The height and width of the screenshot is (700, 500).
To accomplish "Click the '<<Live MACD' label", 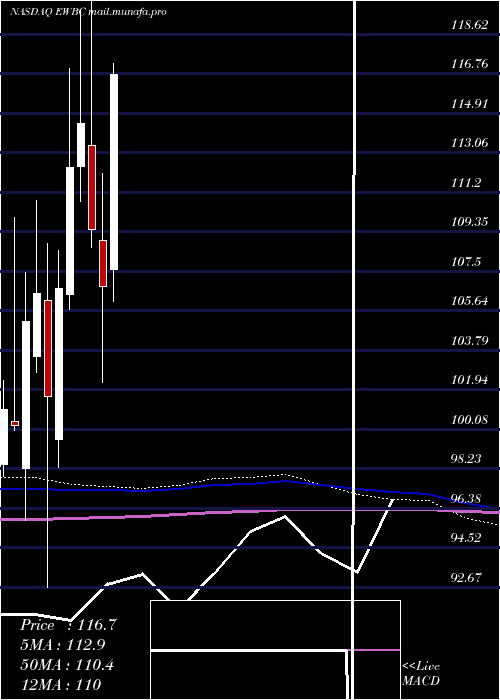I will coord(421,674).
